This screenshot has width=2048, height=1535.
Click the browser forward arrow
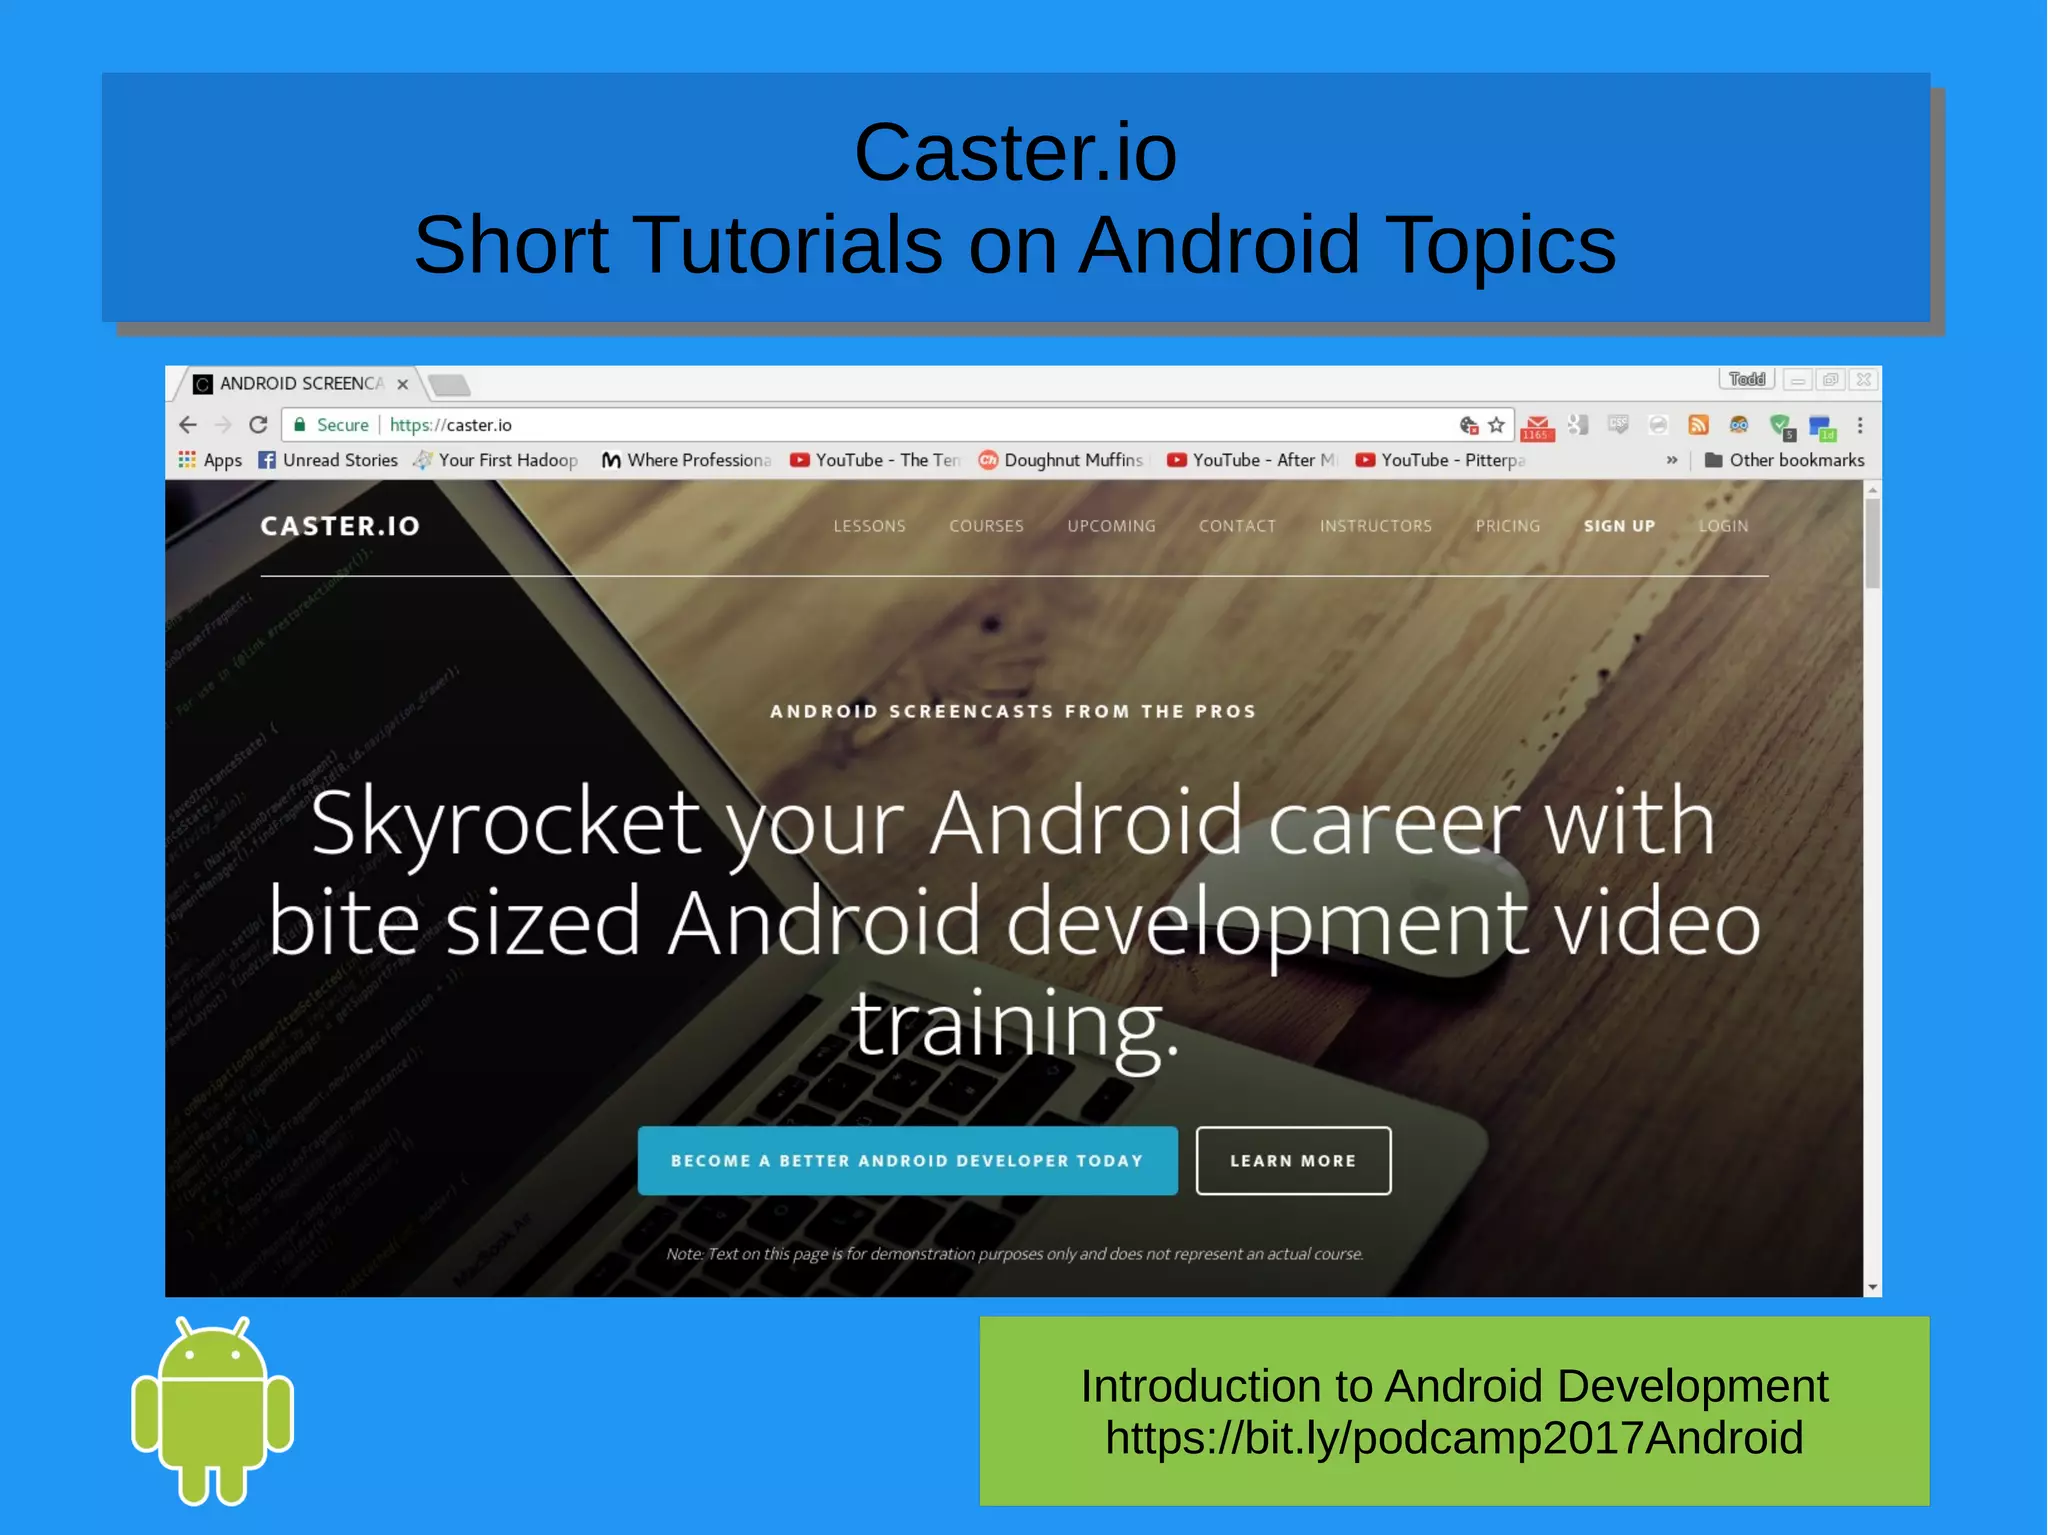223,425
